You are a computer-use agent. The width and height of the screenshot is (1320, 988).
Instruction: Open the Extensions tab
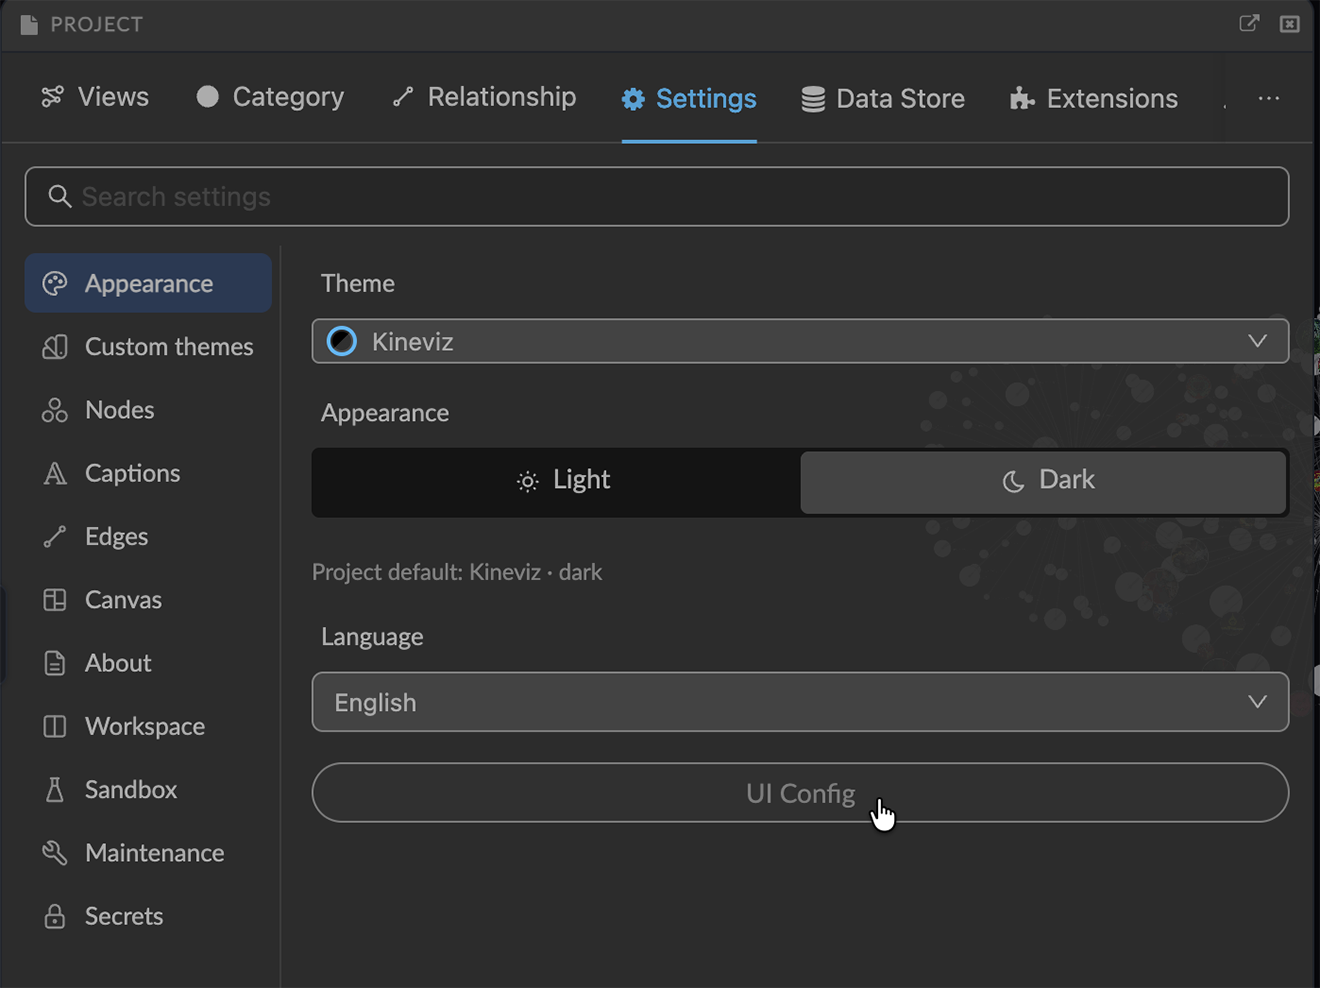(1094, 98)
